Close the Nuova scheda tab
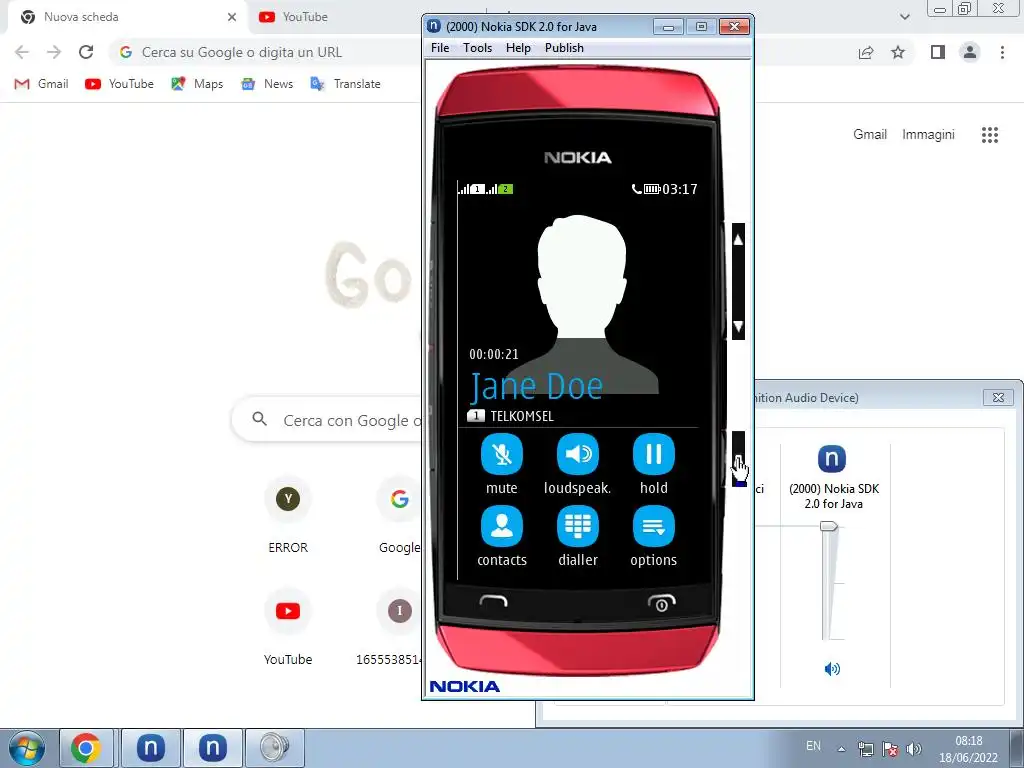1024x768 pixels. tap(232, 17)
